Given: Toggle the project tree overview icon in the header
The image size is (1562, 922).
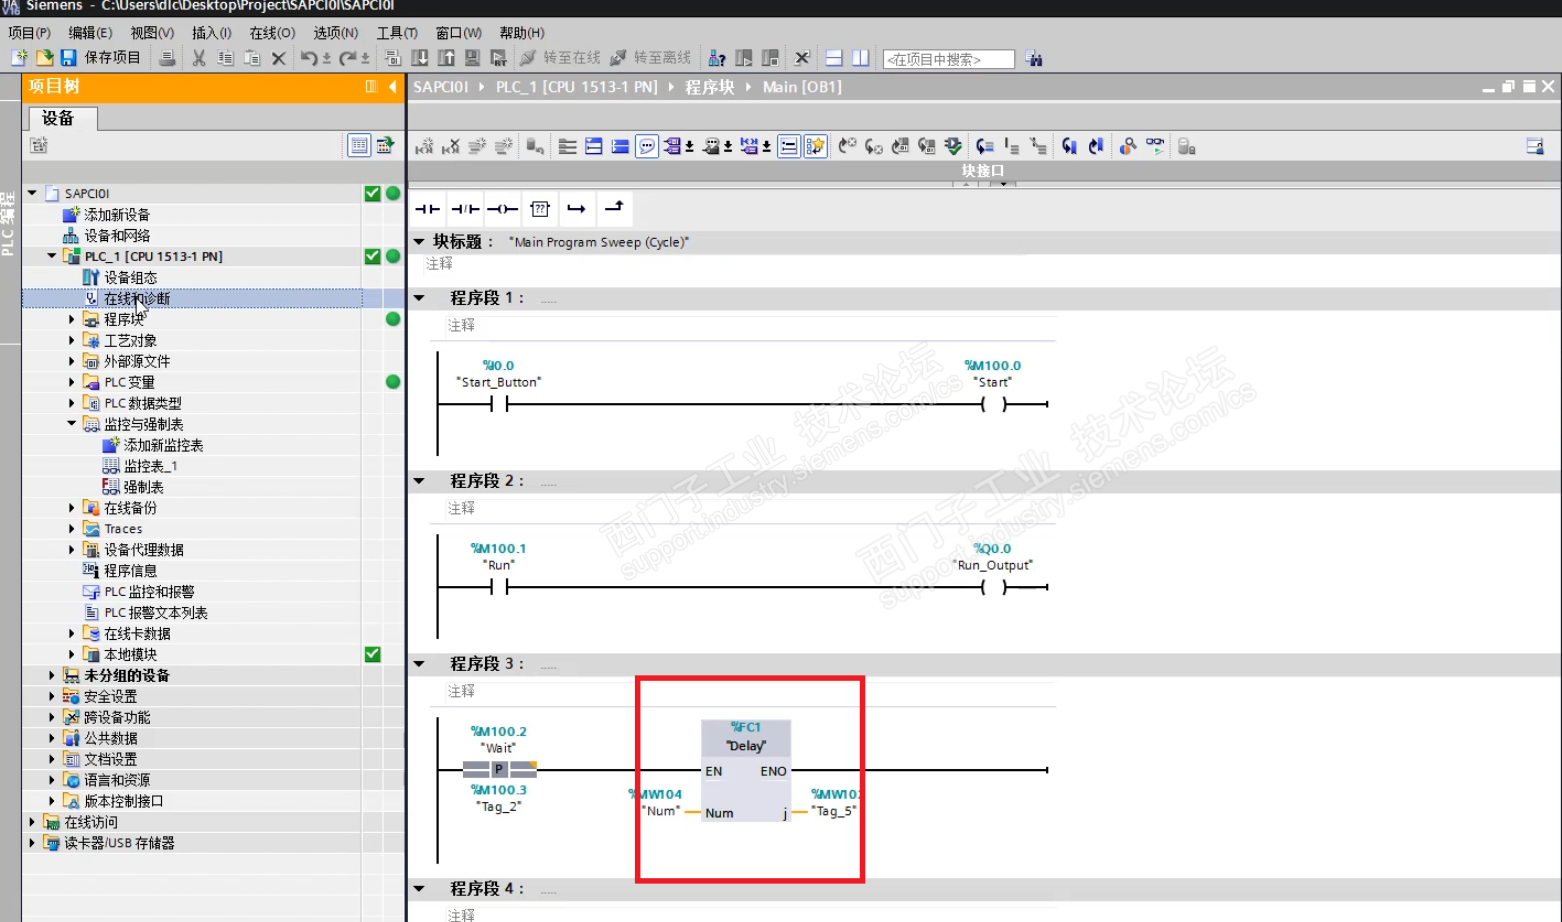Looking at the screenshot, I should (x=371, y=87).
